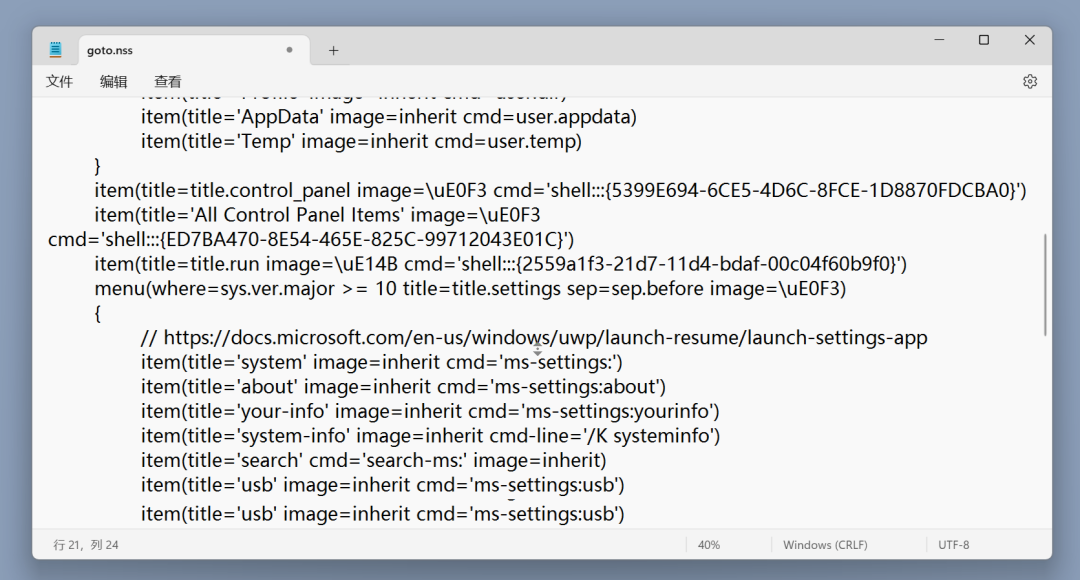Viewport: 1080px width, 580px height.
Task: Click the UTF-8 encoding indicator
Action: click(953, 545)
